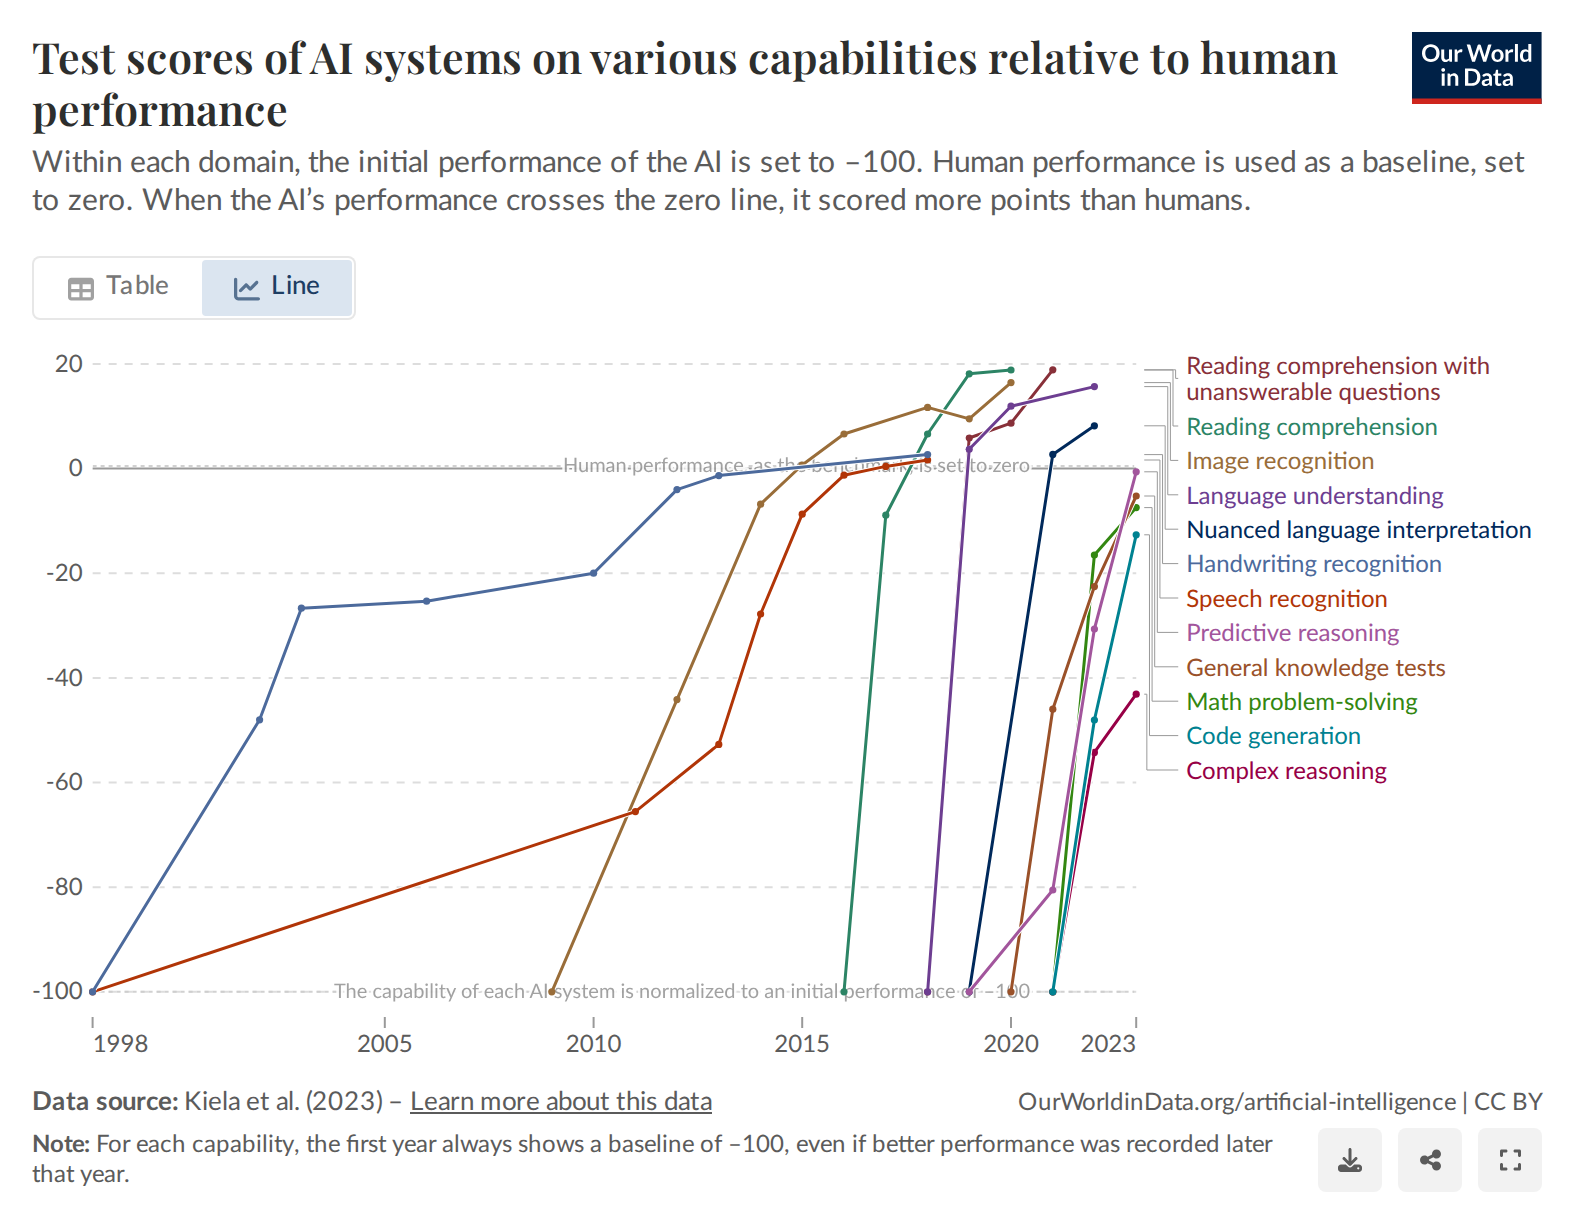Image resolution: width=1574 pixels, height=1224 pixels.
Task: Click 'General knowledge tests' legend label
Action: point(1315,668)
